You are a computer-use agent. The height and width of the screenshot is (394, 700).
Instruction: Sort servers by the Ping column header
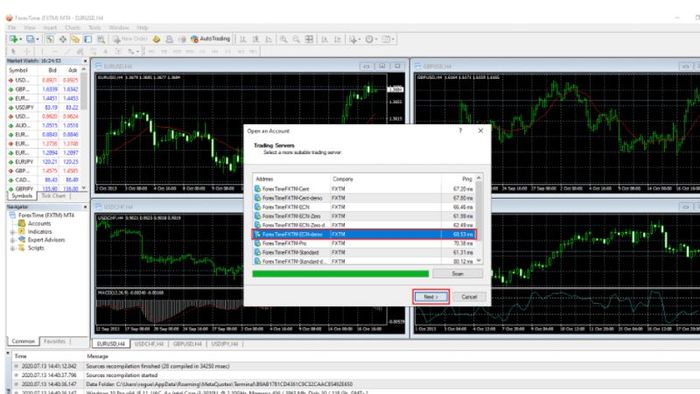pos(458,179)
